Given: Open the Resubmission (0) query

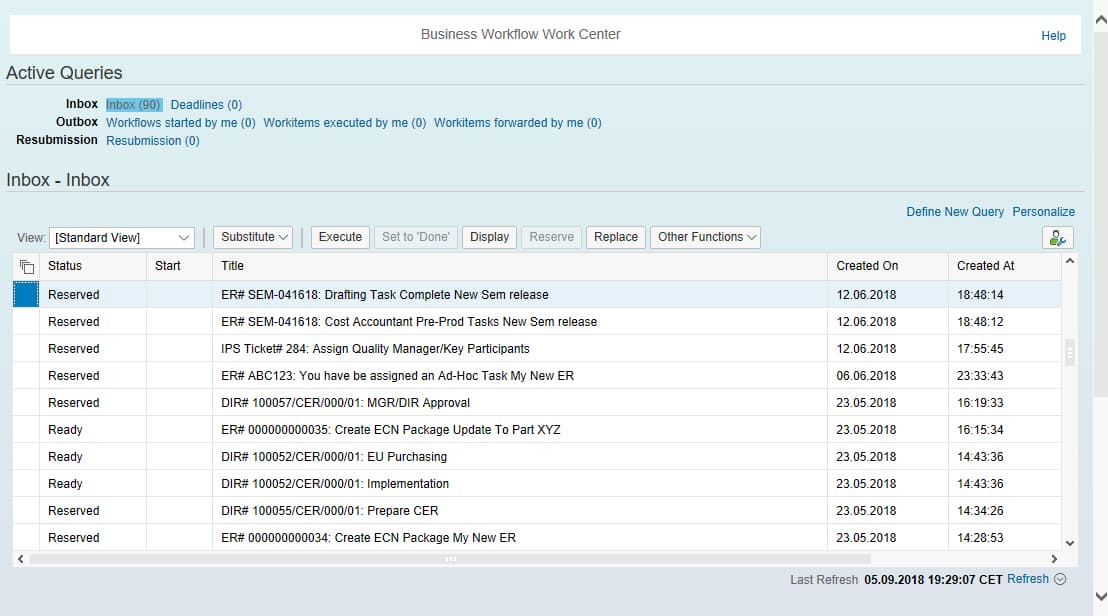Looking at the screenshot, I should click(152, 140).
